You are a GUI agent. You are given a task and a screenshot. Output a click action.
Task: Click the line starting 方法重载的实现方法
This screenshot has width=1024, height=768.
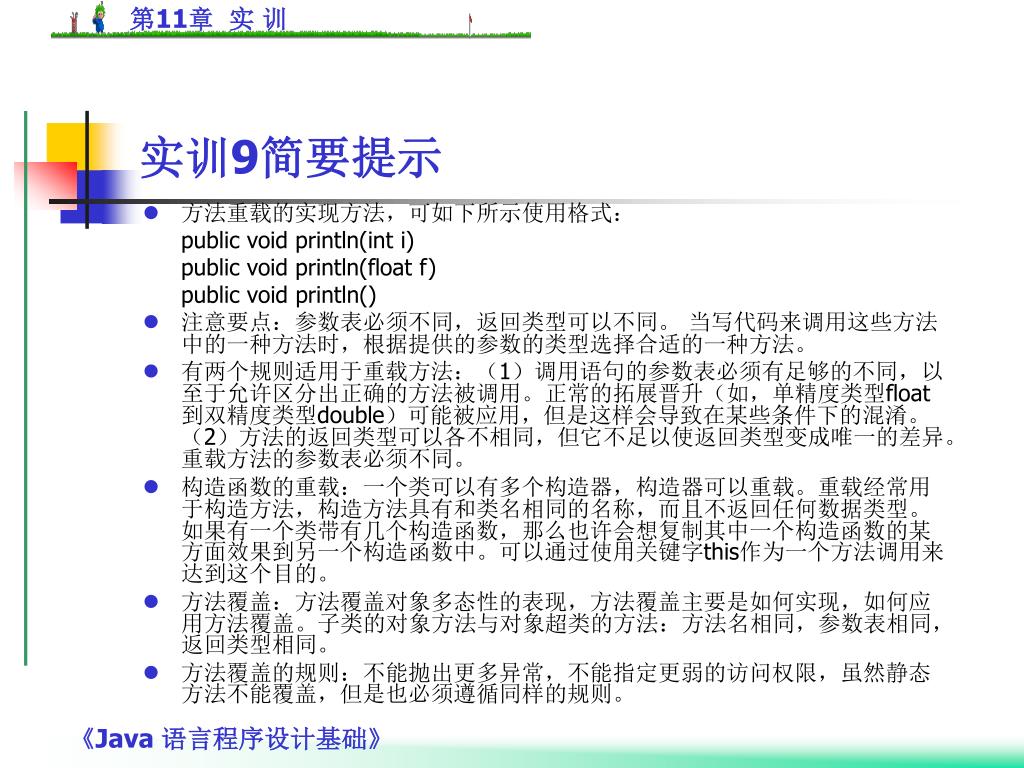coord(400,213)
